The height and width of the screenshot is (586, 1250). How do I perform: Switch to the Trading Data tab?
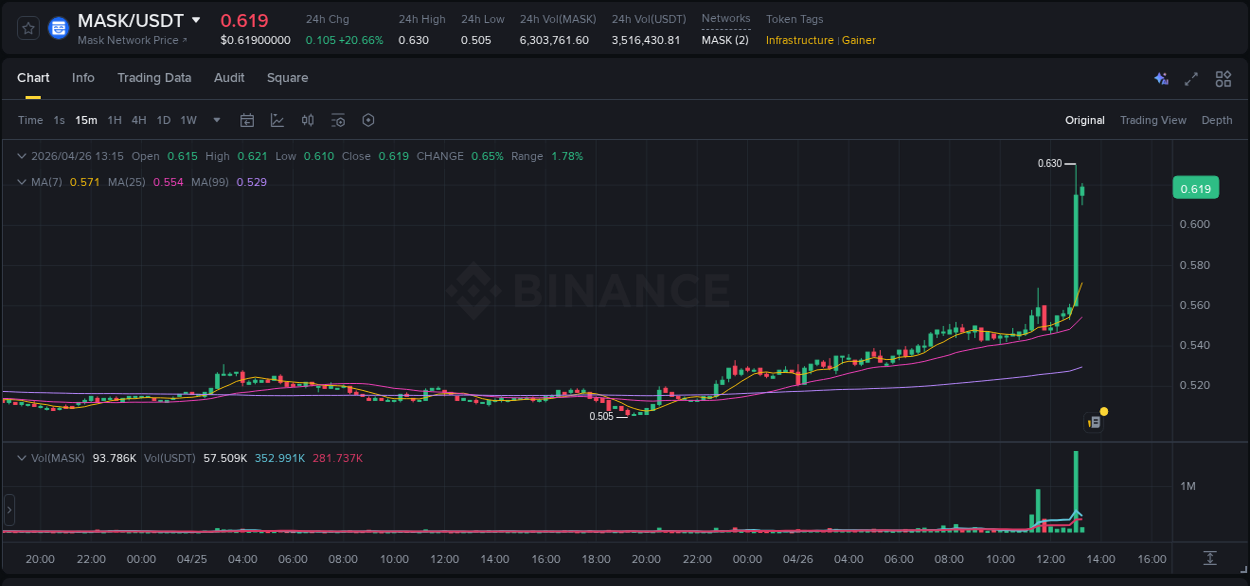(x=154, y=78)
